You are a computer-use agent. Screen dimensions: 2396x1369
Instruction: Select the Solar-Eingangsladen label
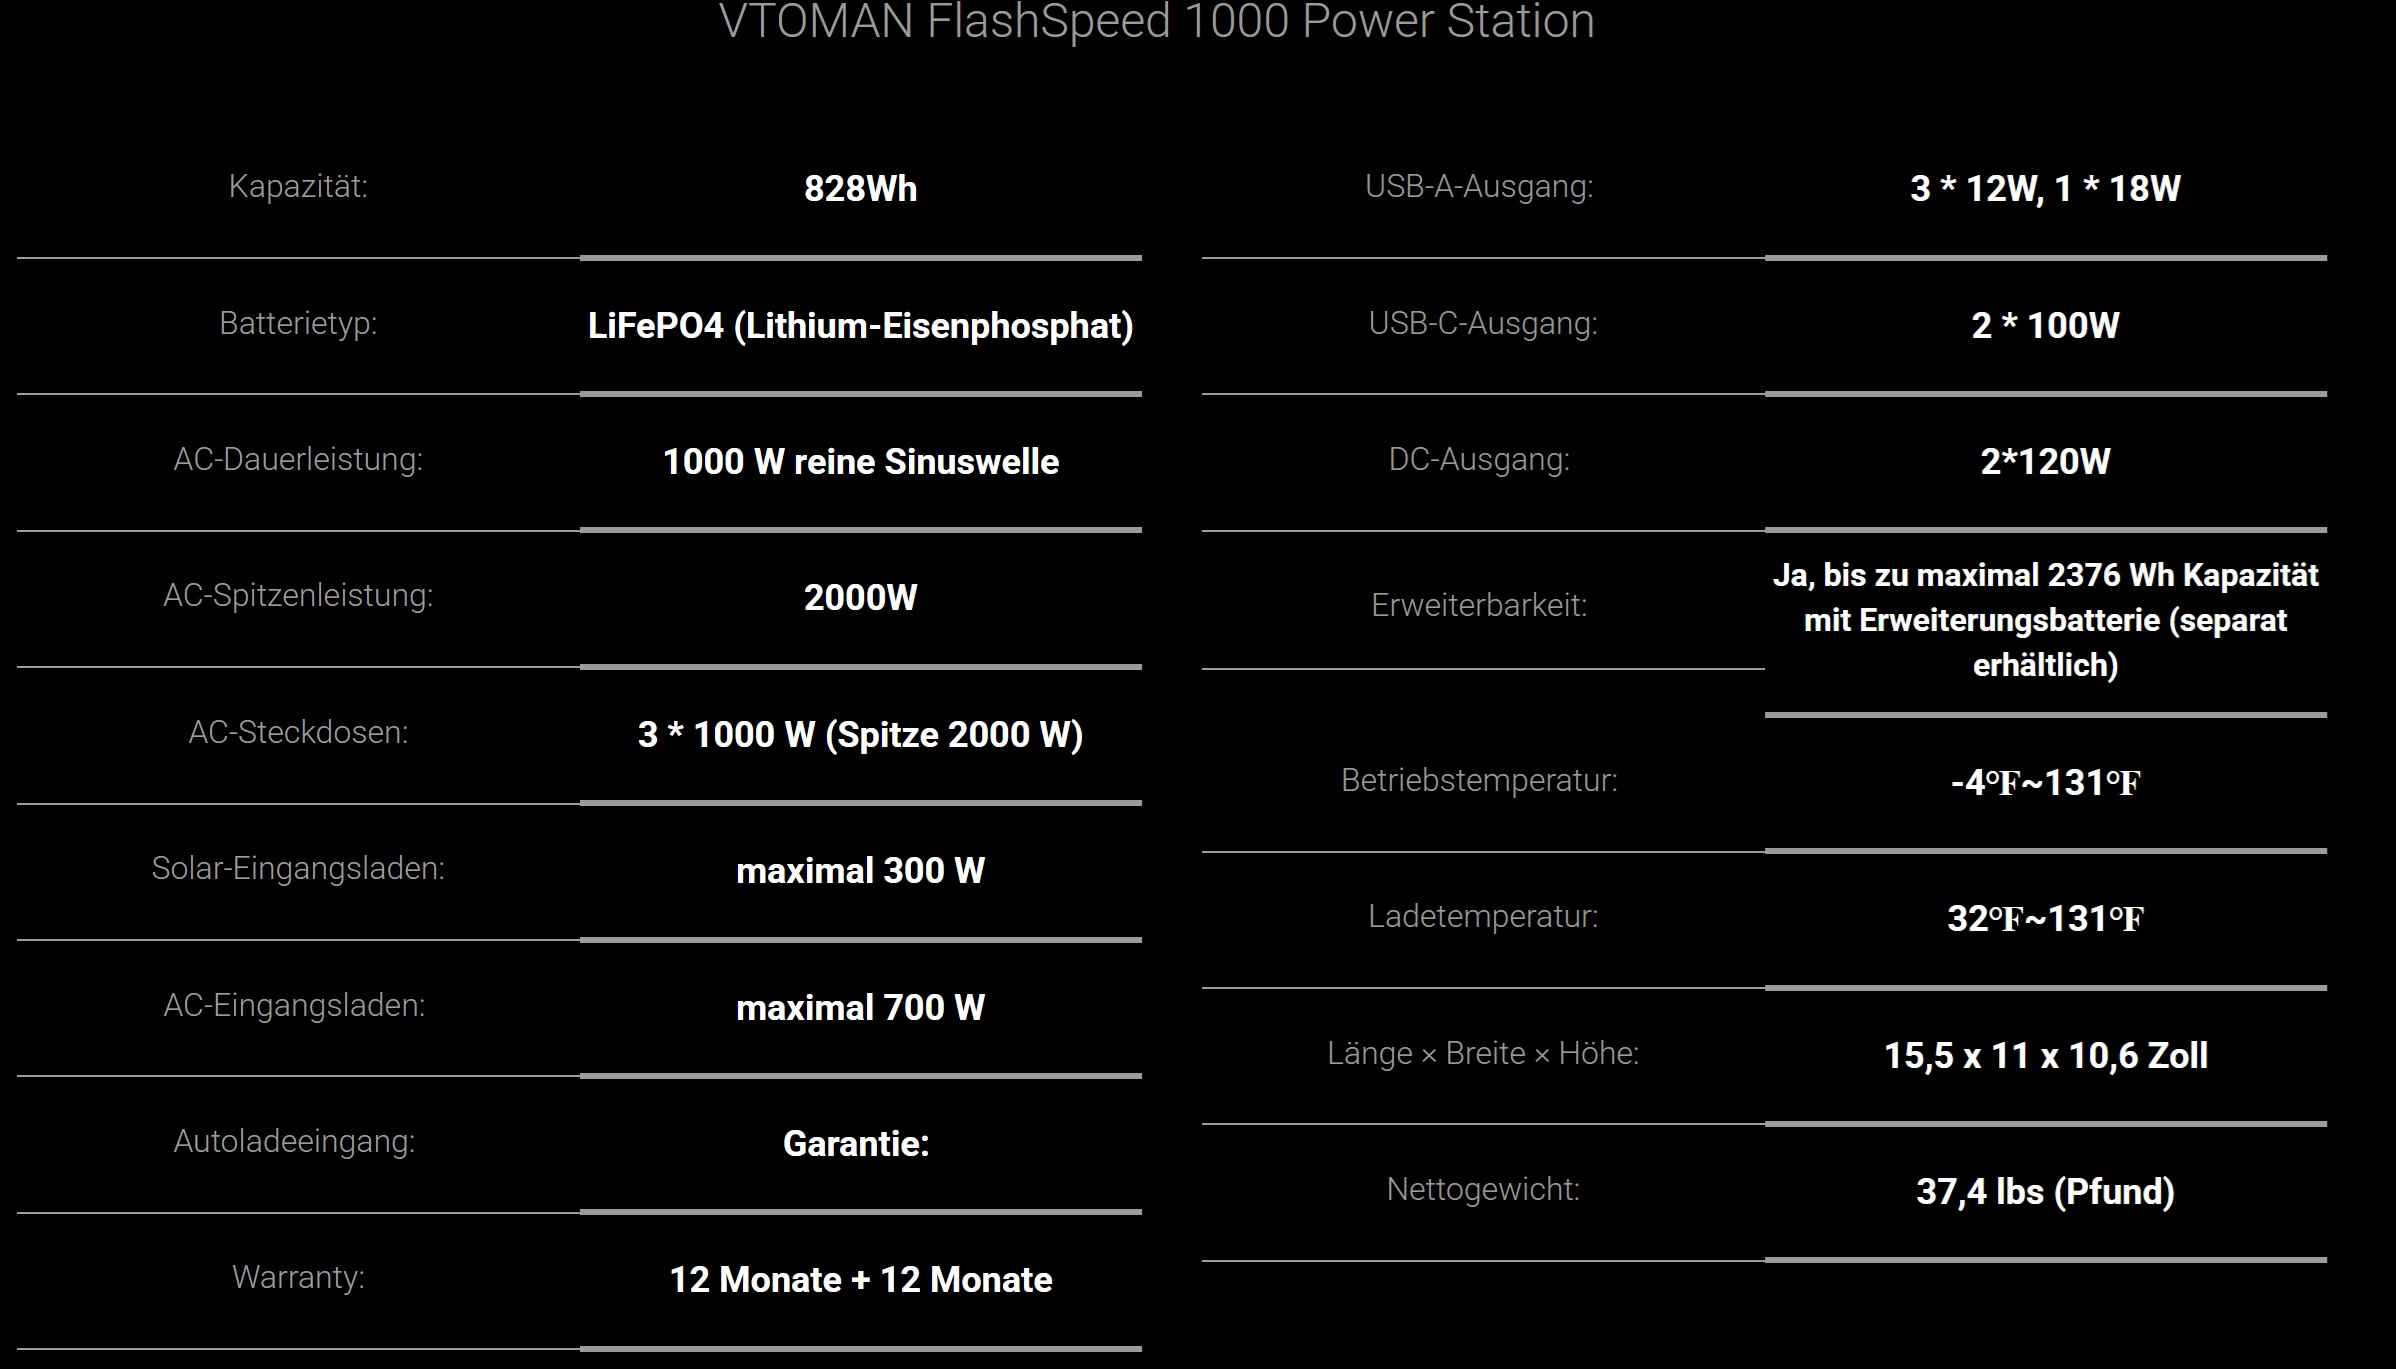click(x=298, y=868)
